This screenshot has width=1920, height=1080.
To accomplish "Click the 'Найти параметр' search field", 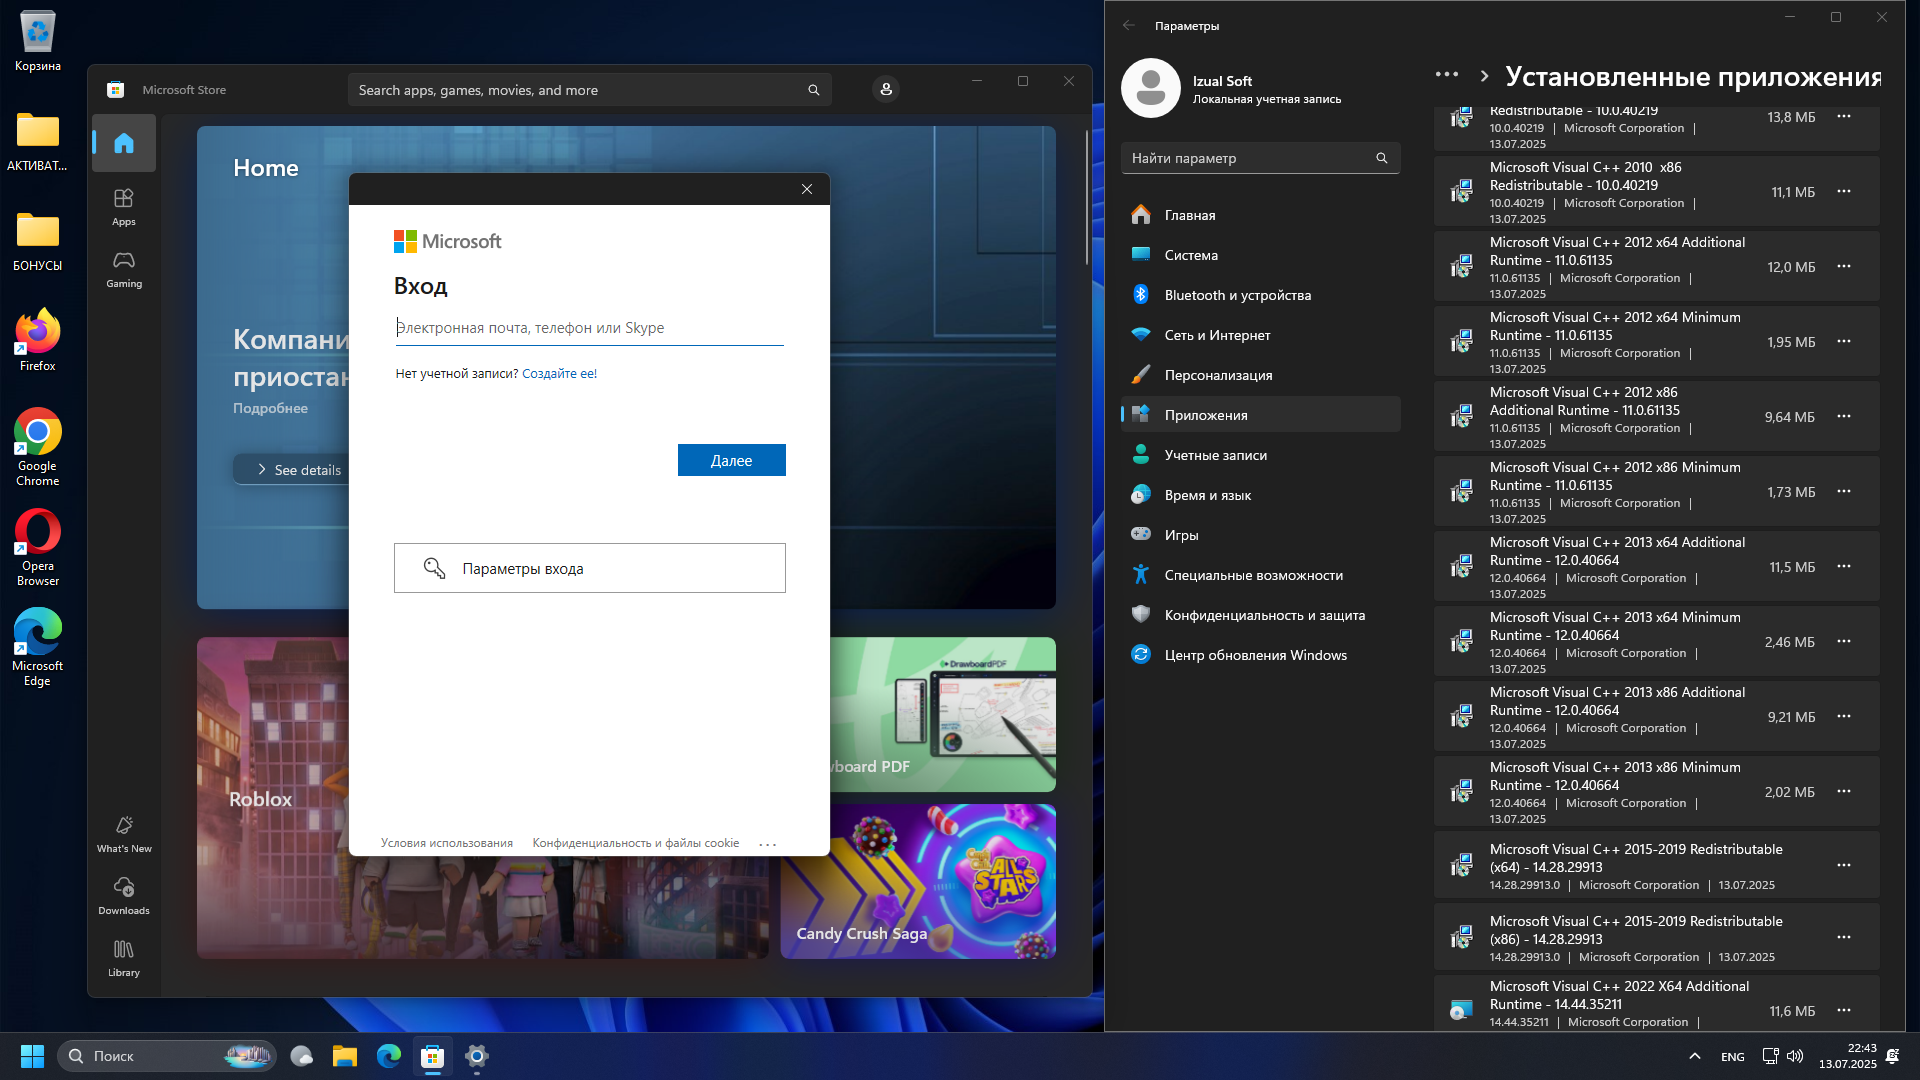I will pyautogui.click(x=1260, y=158).
